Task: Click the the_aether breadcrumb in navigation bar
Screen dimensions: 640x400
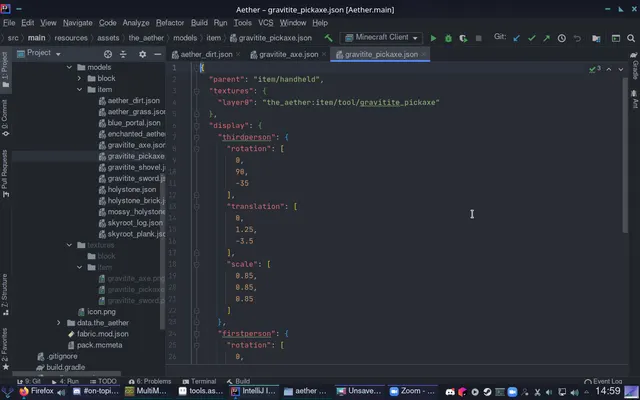Action: pyautogui.click(x=146, y=38)
